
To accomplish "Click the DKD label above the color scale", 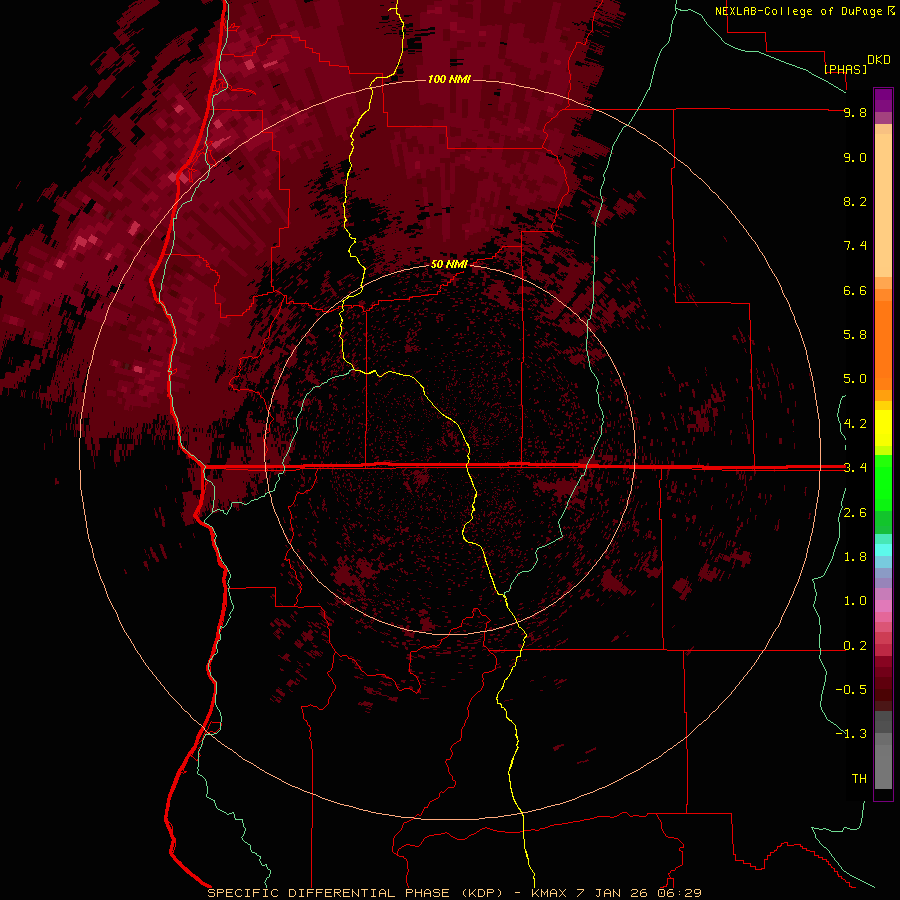I will pyautogui.click(x=879, y=60).
